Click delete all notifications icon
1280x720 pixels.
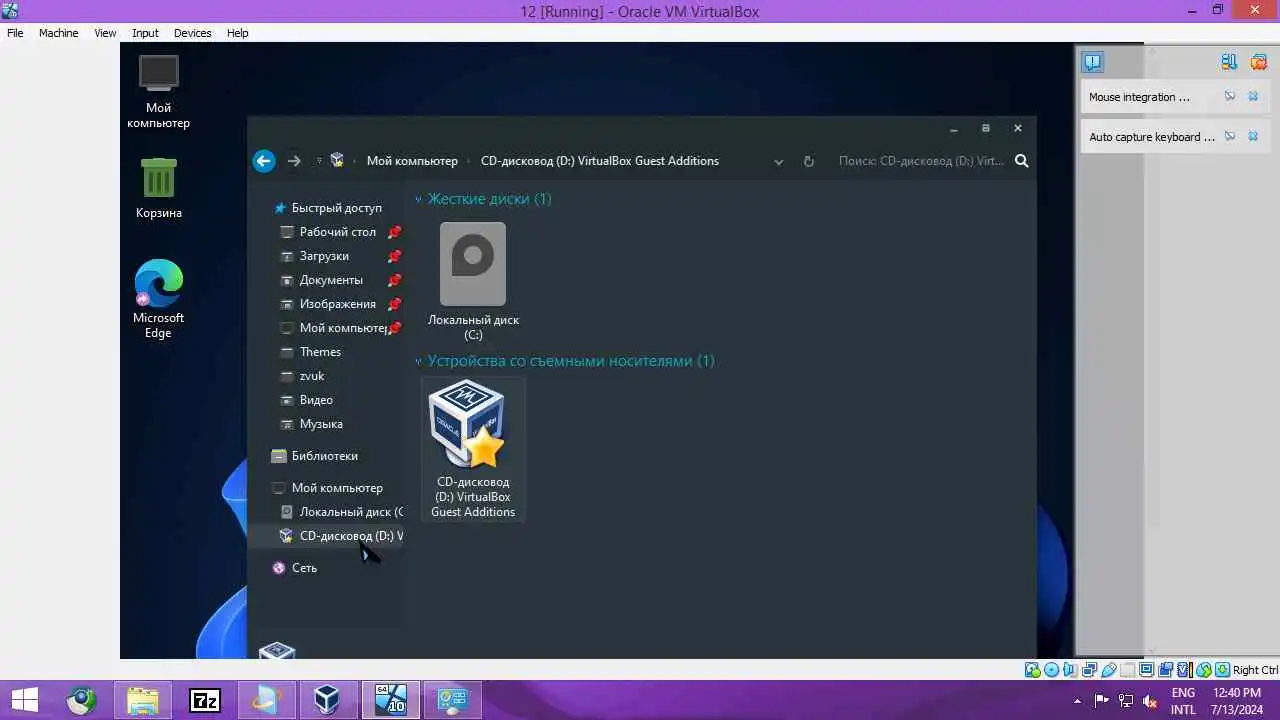coord(1258,62)
